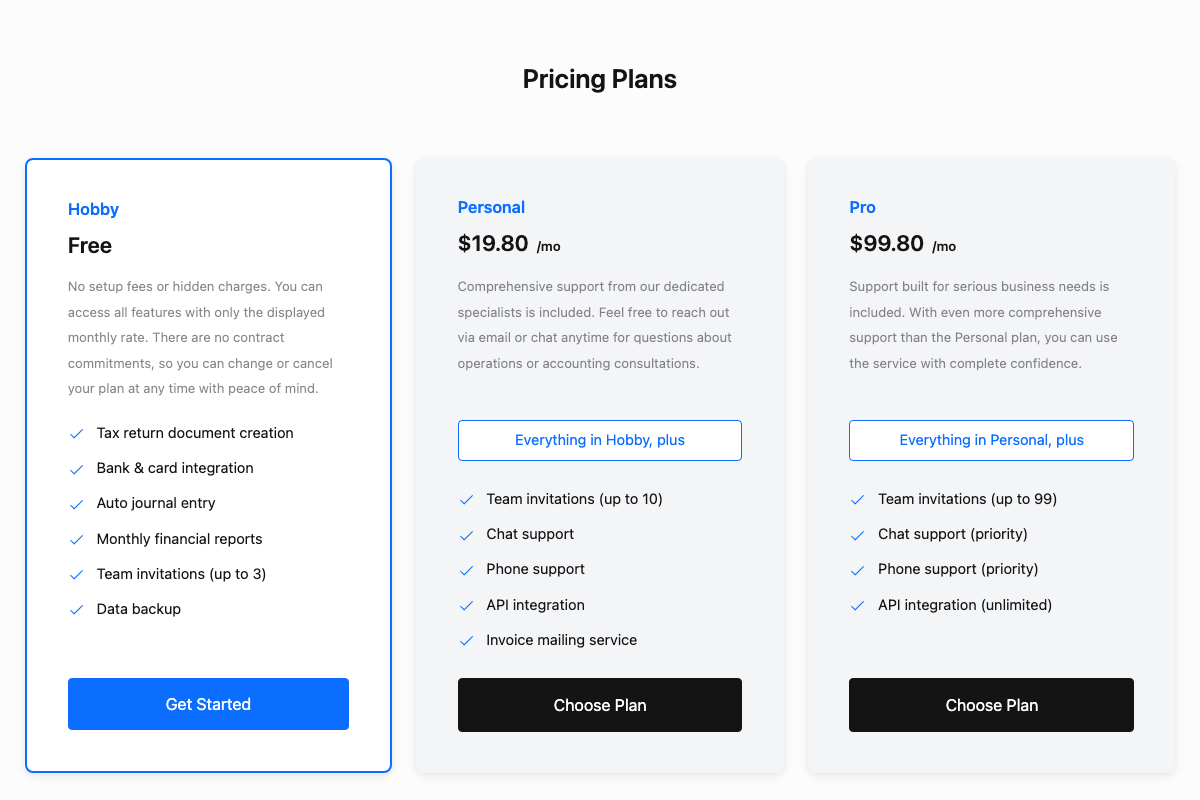Click checkmark beside Data backup
Viewport: 1200px width, 800px height.
click(76, 610)
